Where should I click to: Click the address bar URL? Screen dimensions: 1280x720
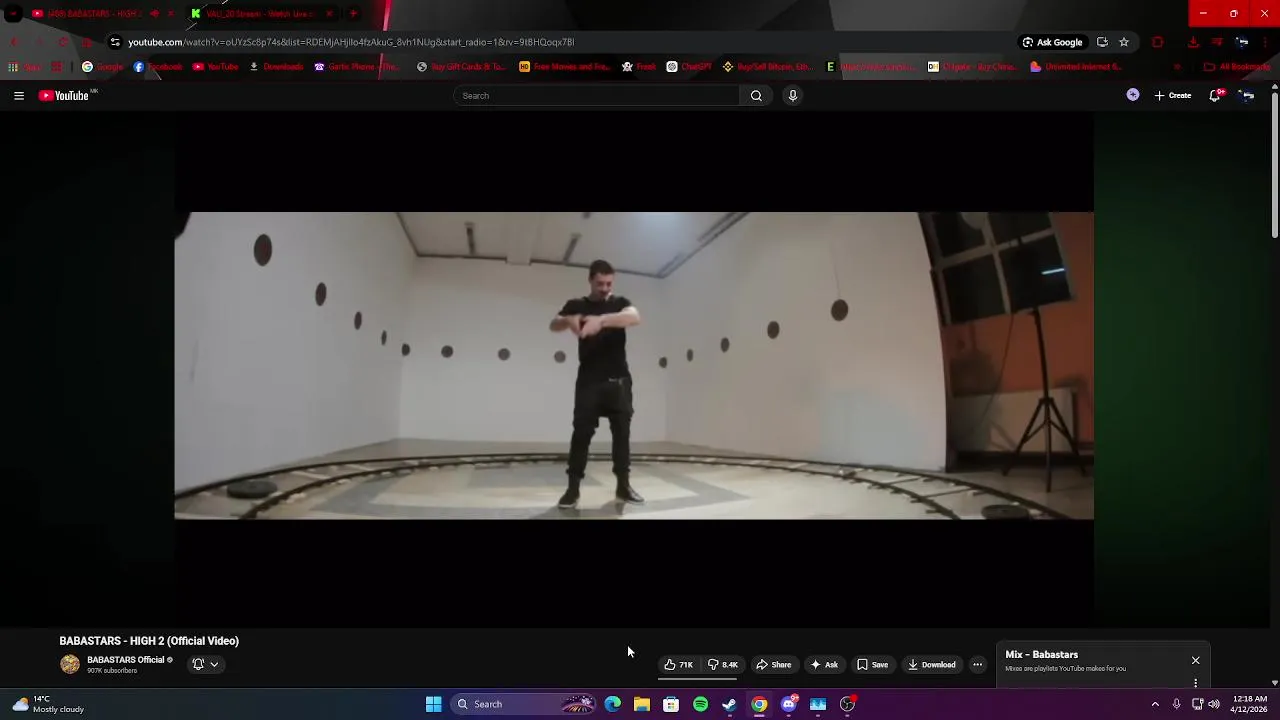tap(351, 42)
